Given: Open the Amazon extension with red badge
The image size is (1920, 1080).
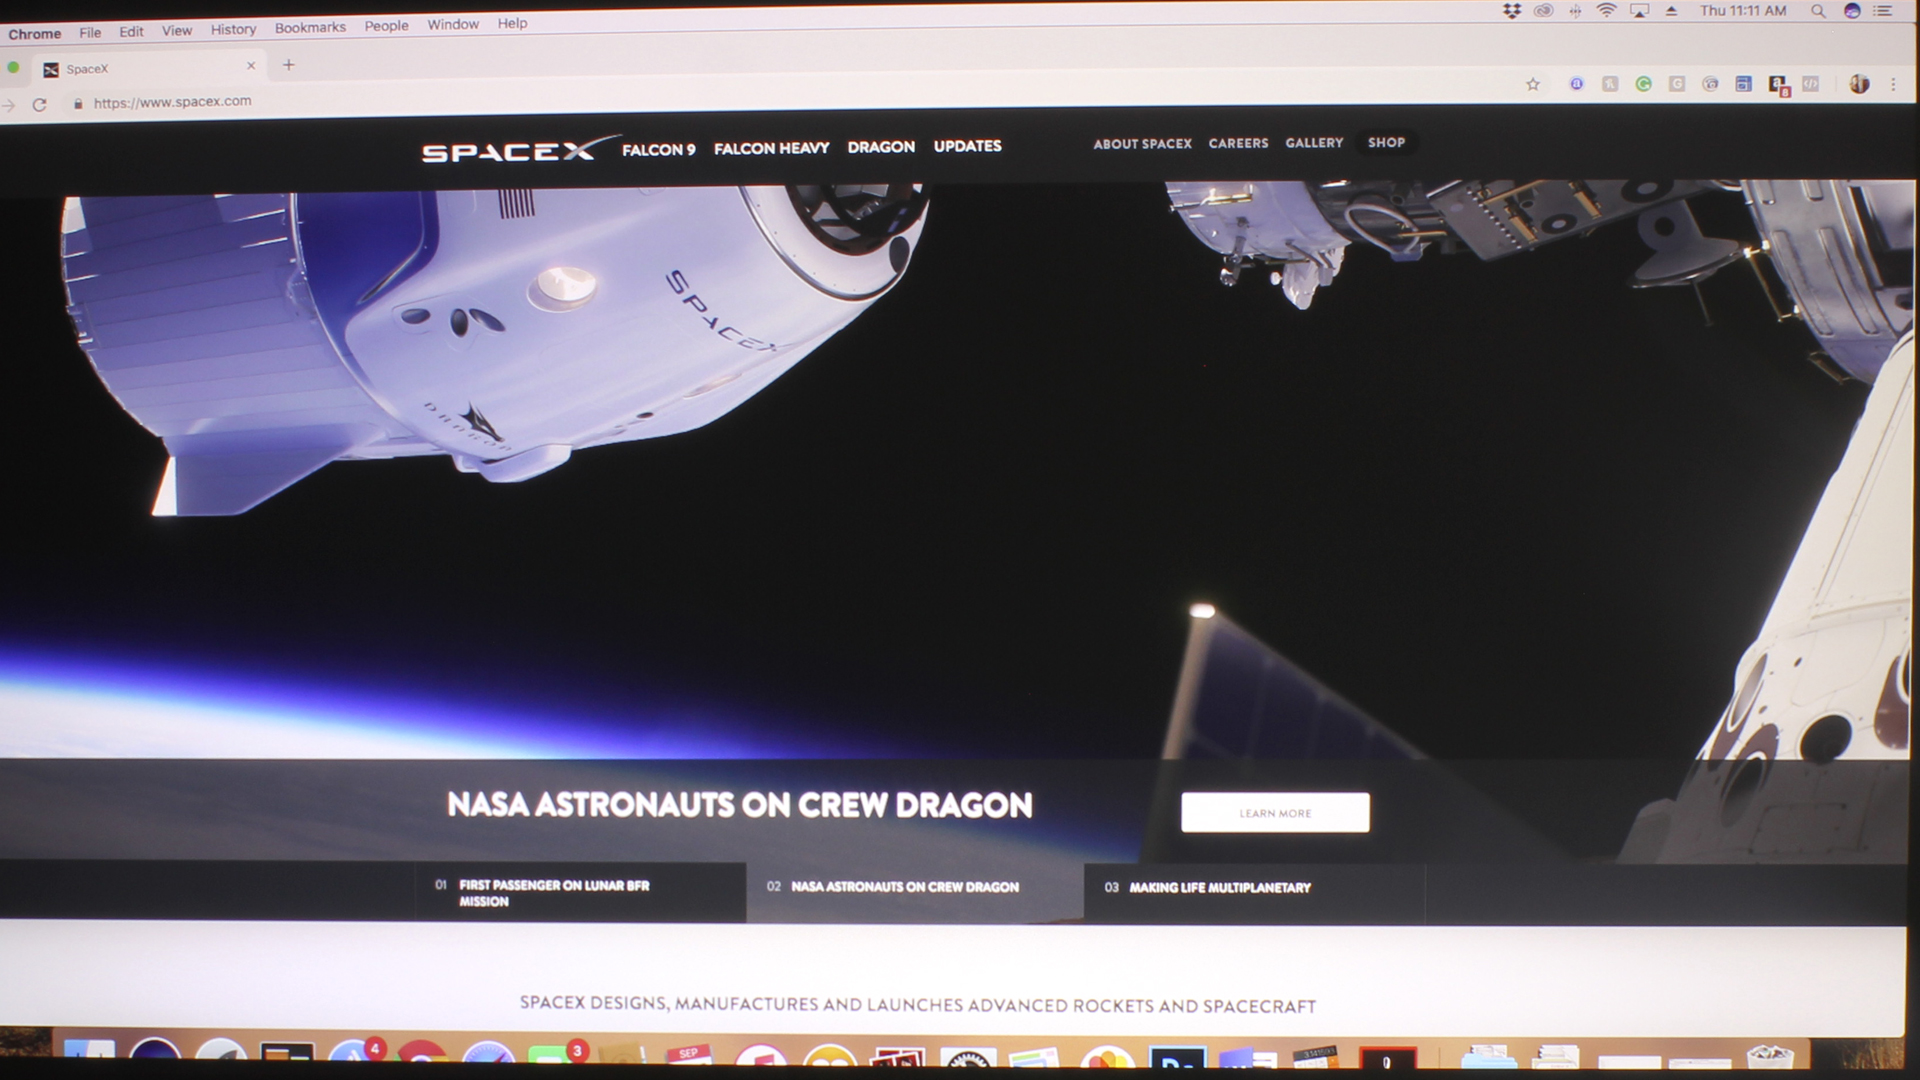Looking at the screenshot, I should pyautogui.click(x=1778, y=85).
